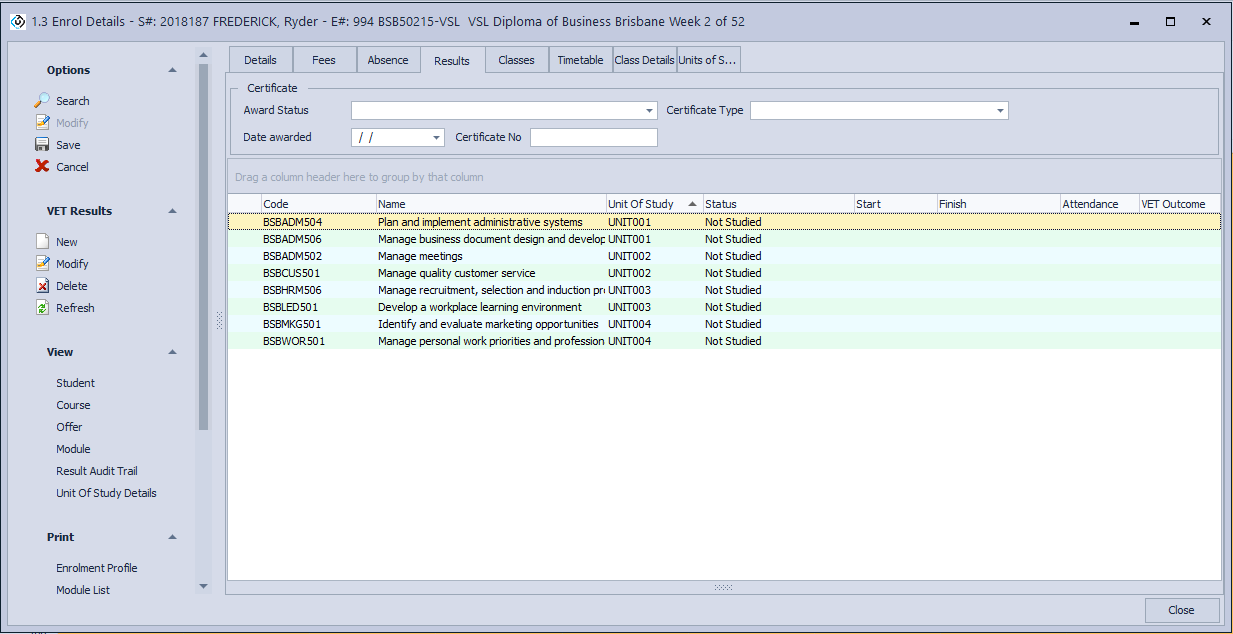Click the Save disk icon
The image size is (1233, 634).
click(x=42, y=145)
